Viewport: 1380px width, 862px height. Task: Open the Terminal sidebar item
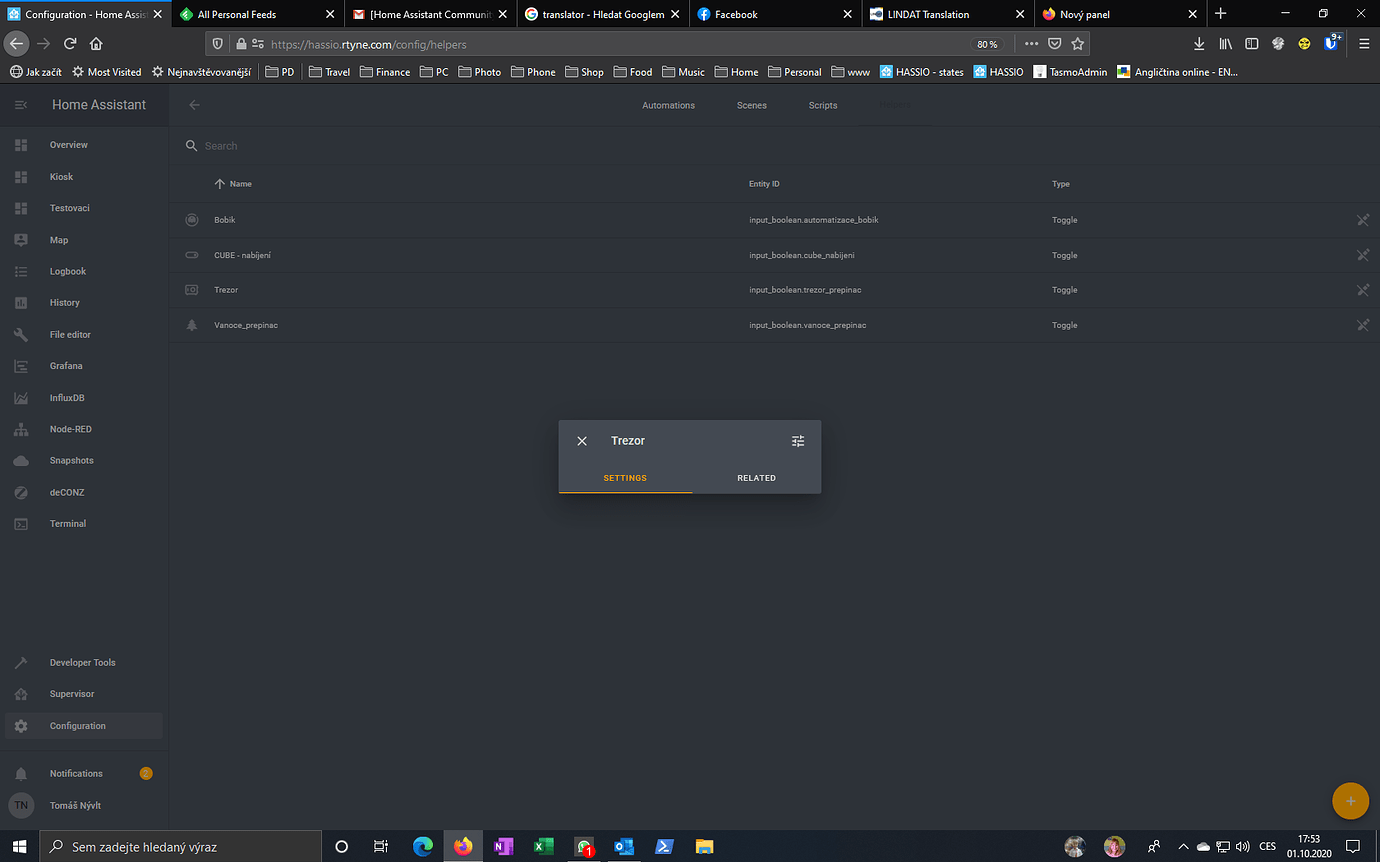tap(67, 523)
